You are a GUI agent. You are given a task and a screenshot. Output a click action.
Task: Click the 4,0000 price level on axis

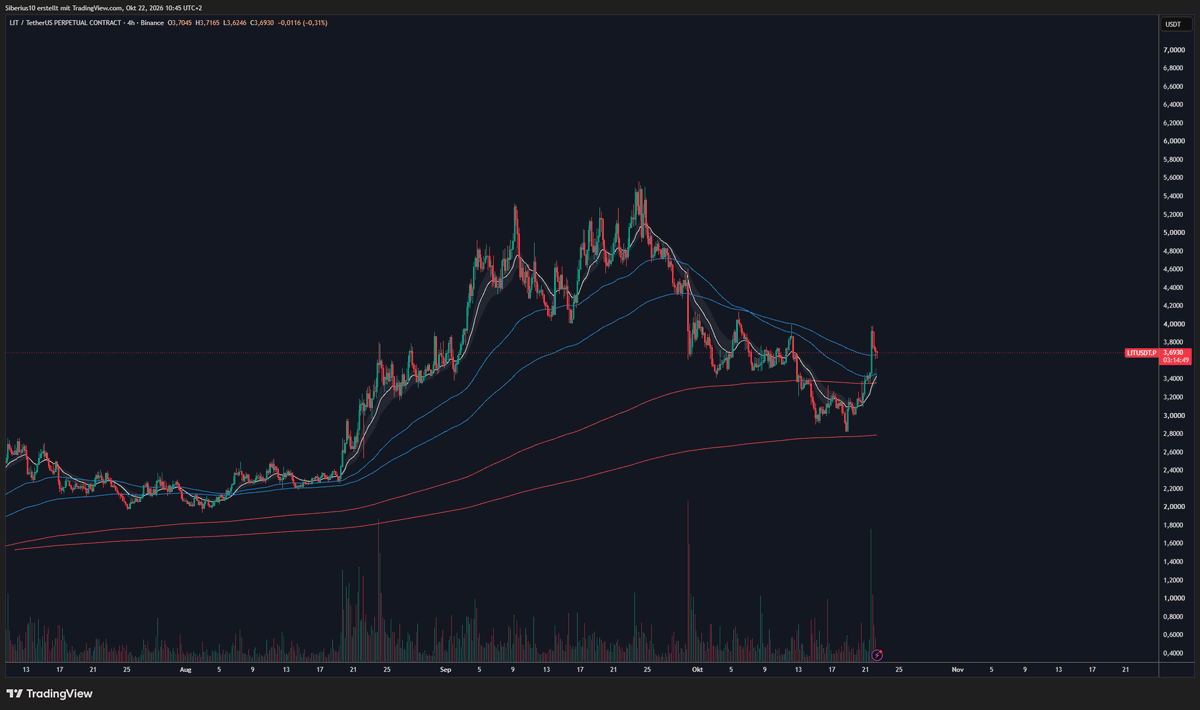click(x=1174, y=324)
